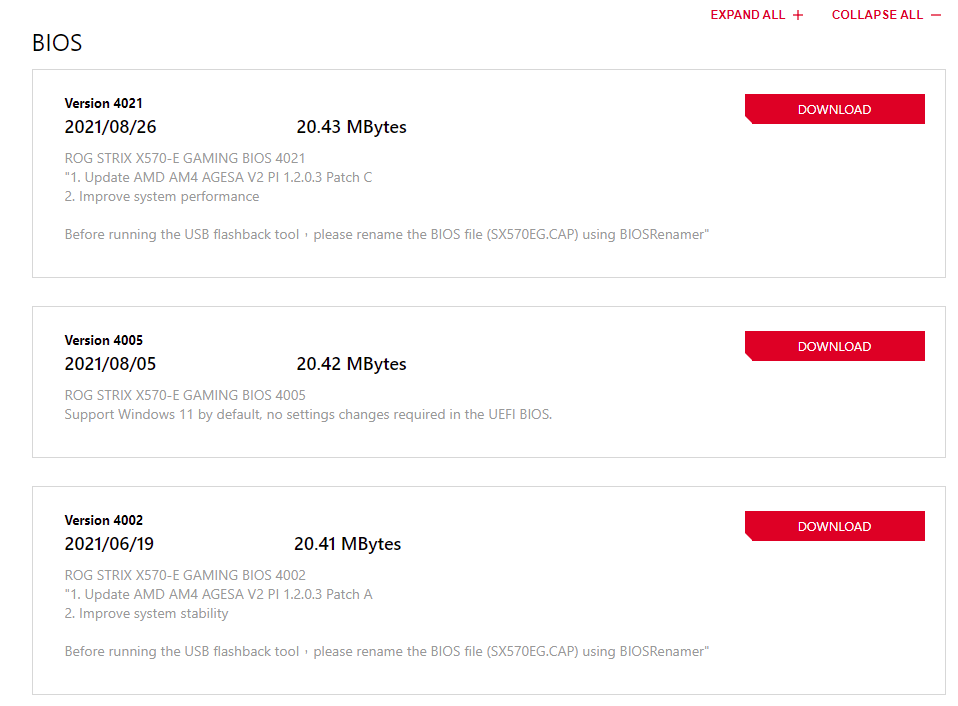This screenshot has height=706, width=958.
Task: Click the AGESA Patch C update note
Action: tap(218, 177)
